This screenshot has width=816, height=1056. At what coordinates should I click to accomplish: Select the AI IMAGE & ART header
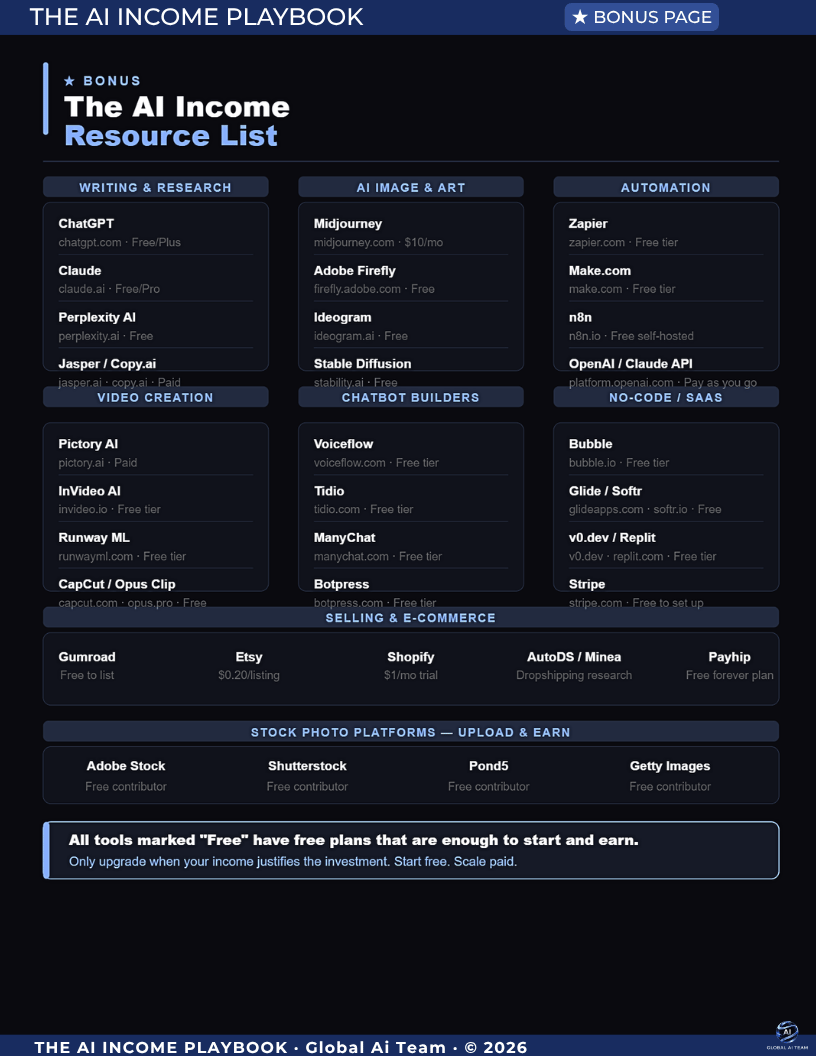tap(411, 187)
